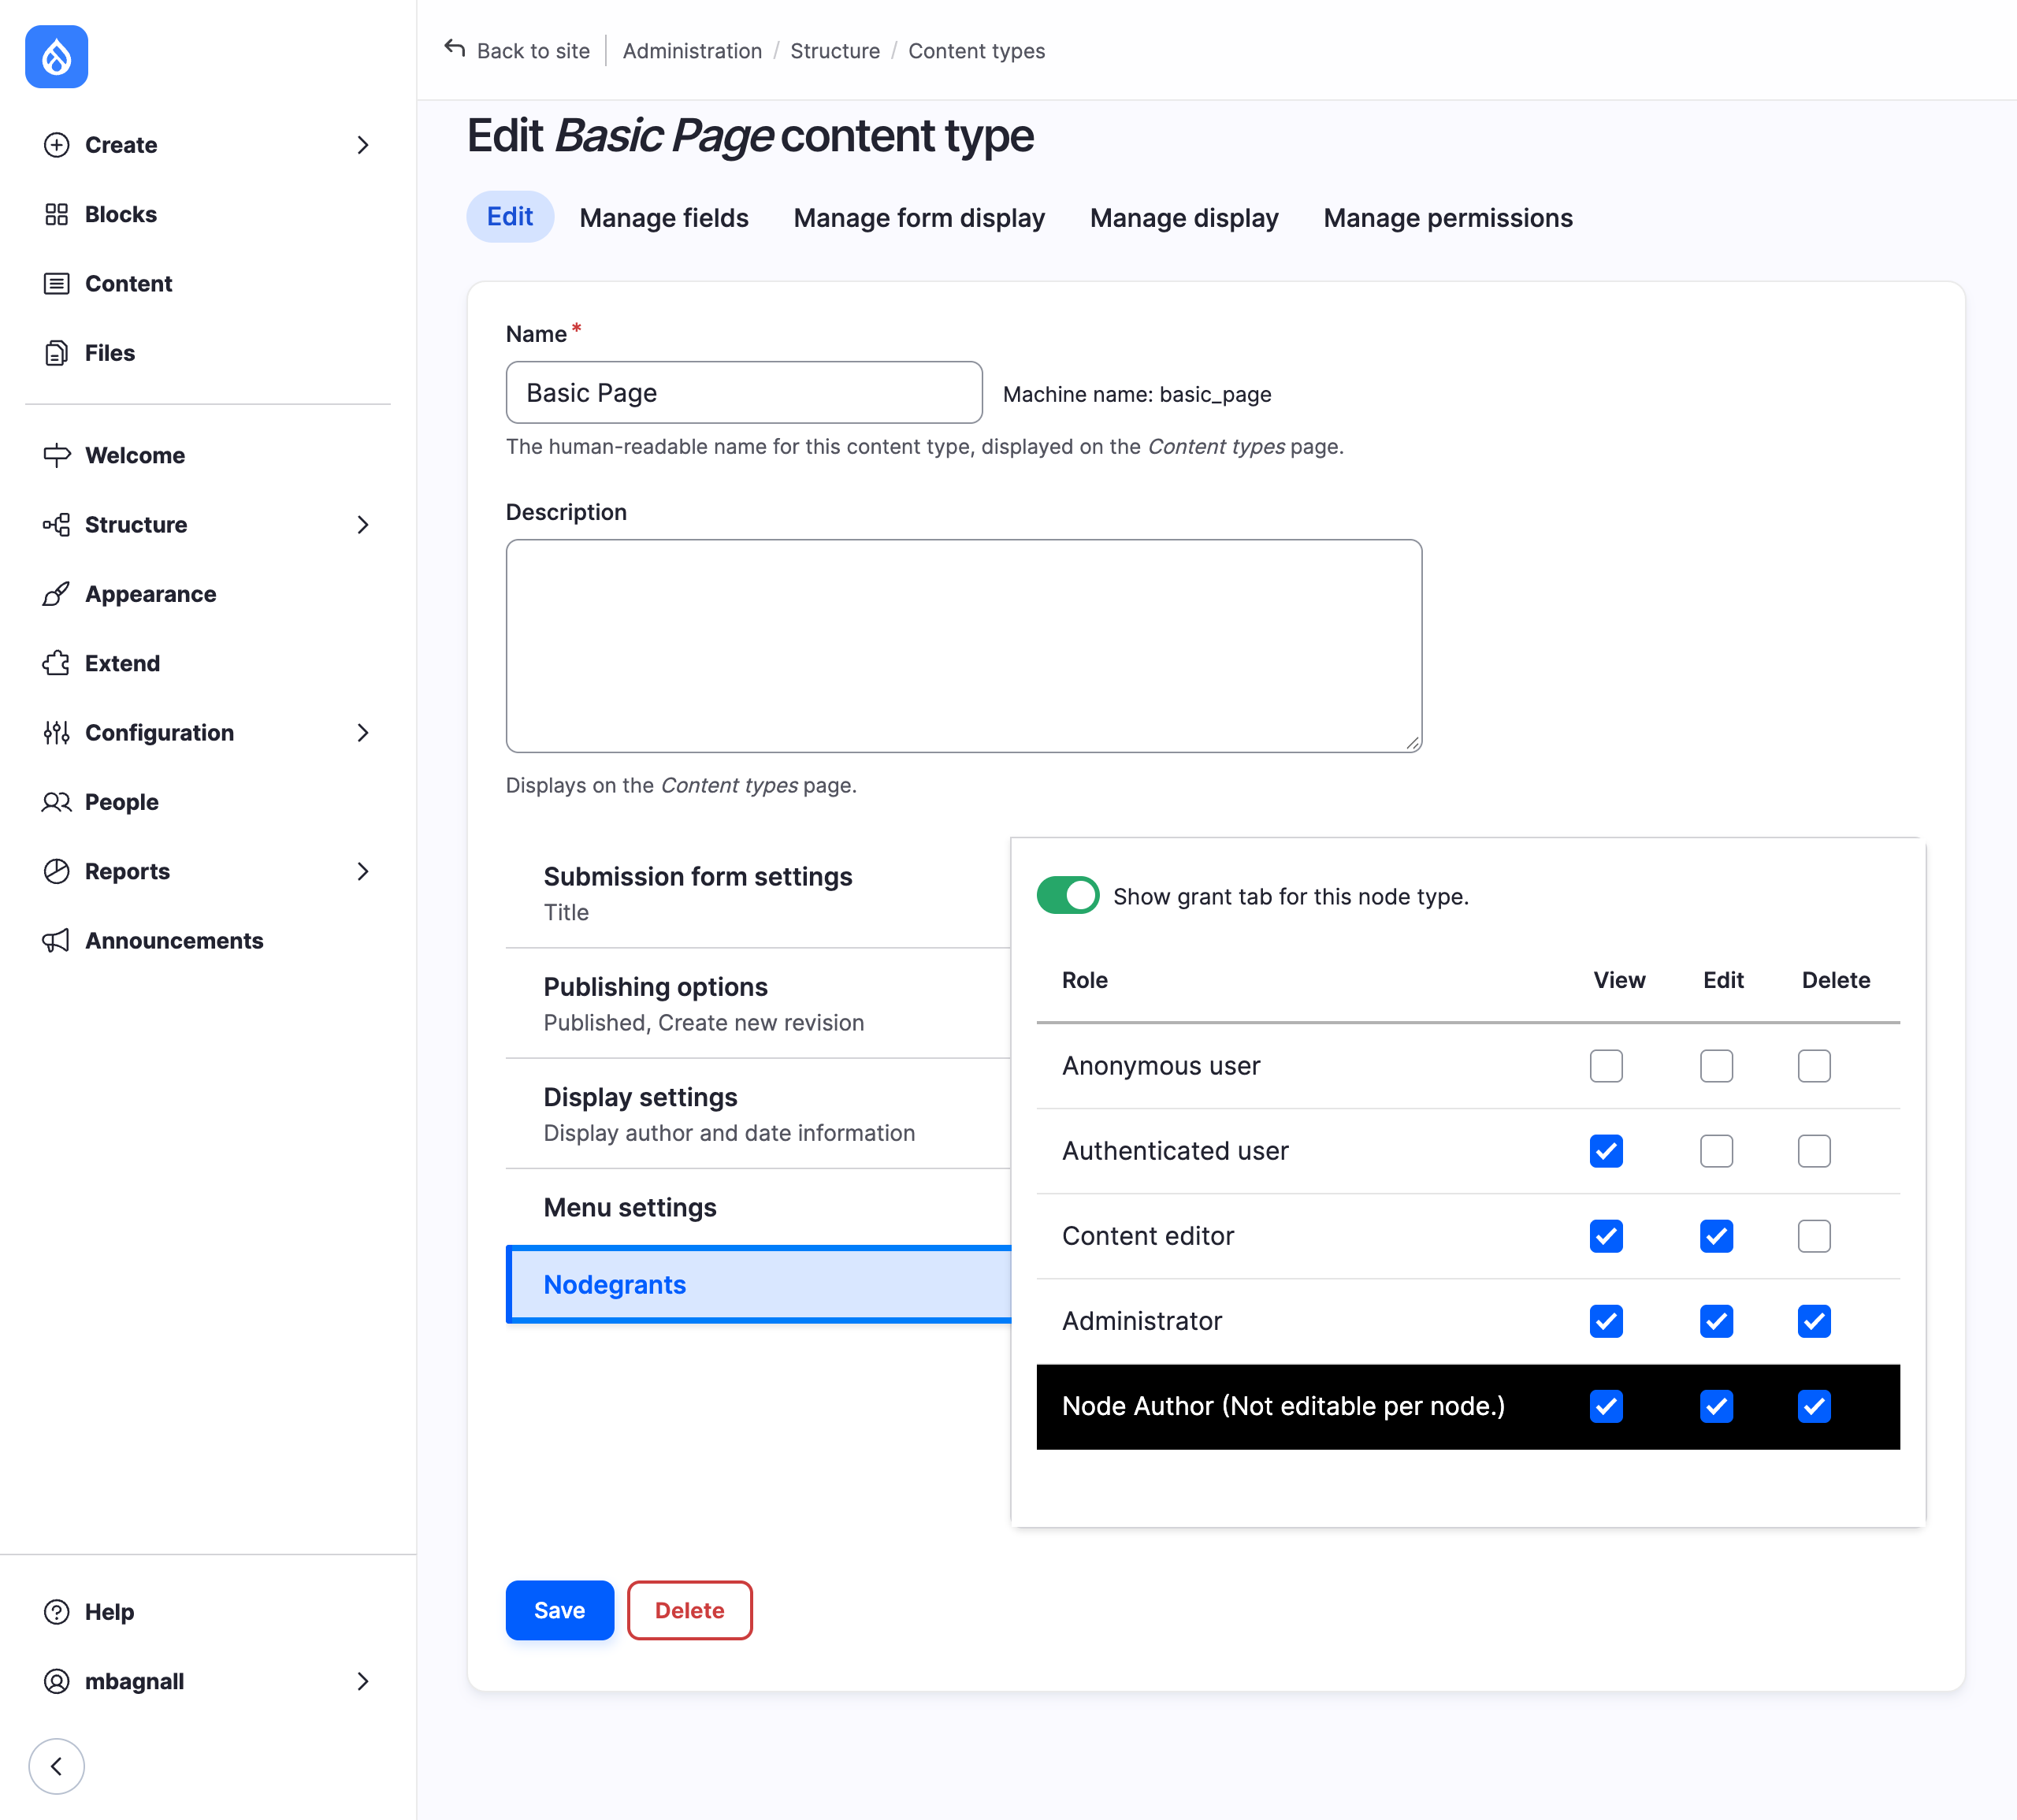Image resolution: width=2017 pixels, height=1820 pixels.
Task: Open the Administration breadcrumb link
Action: pos(692,50)
